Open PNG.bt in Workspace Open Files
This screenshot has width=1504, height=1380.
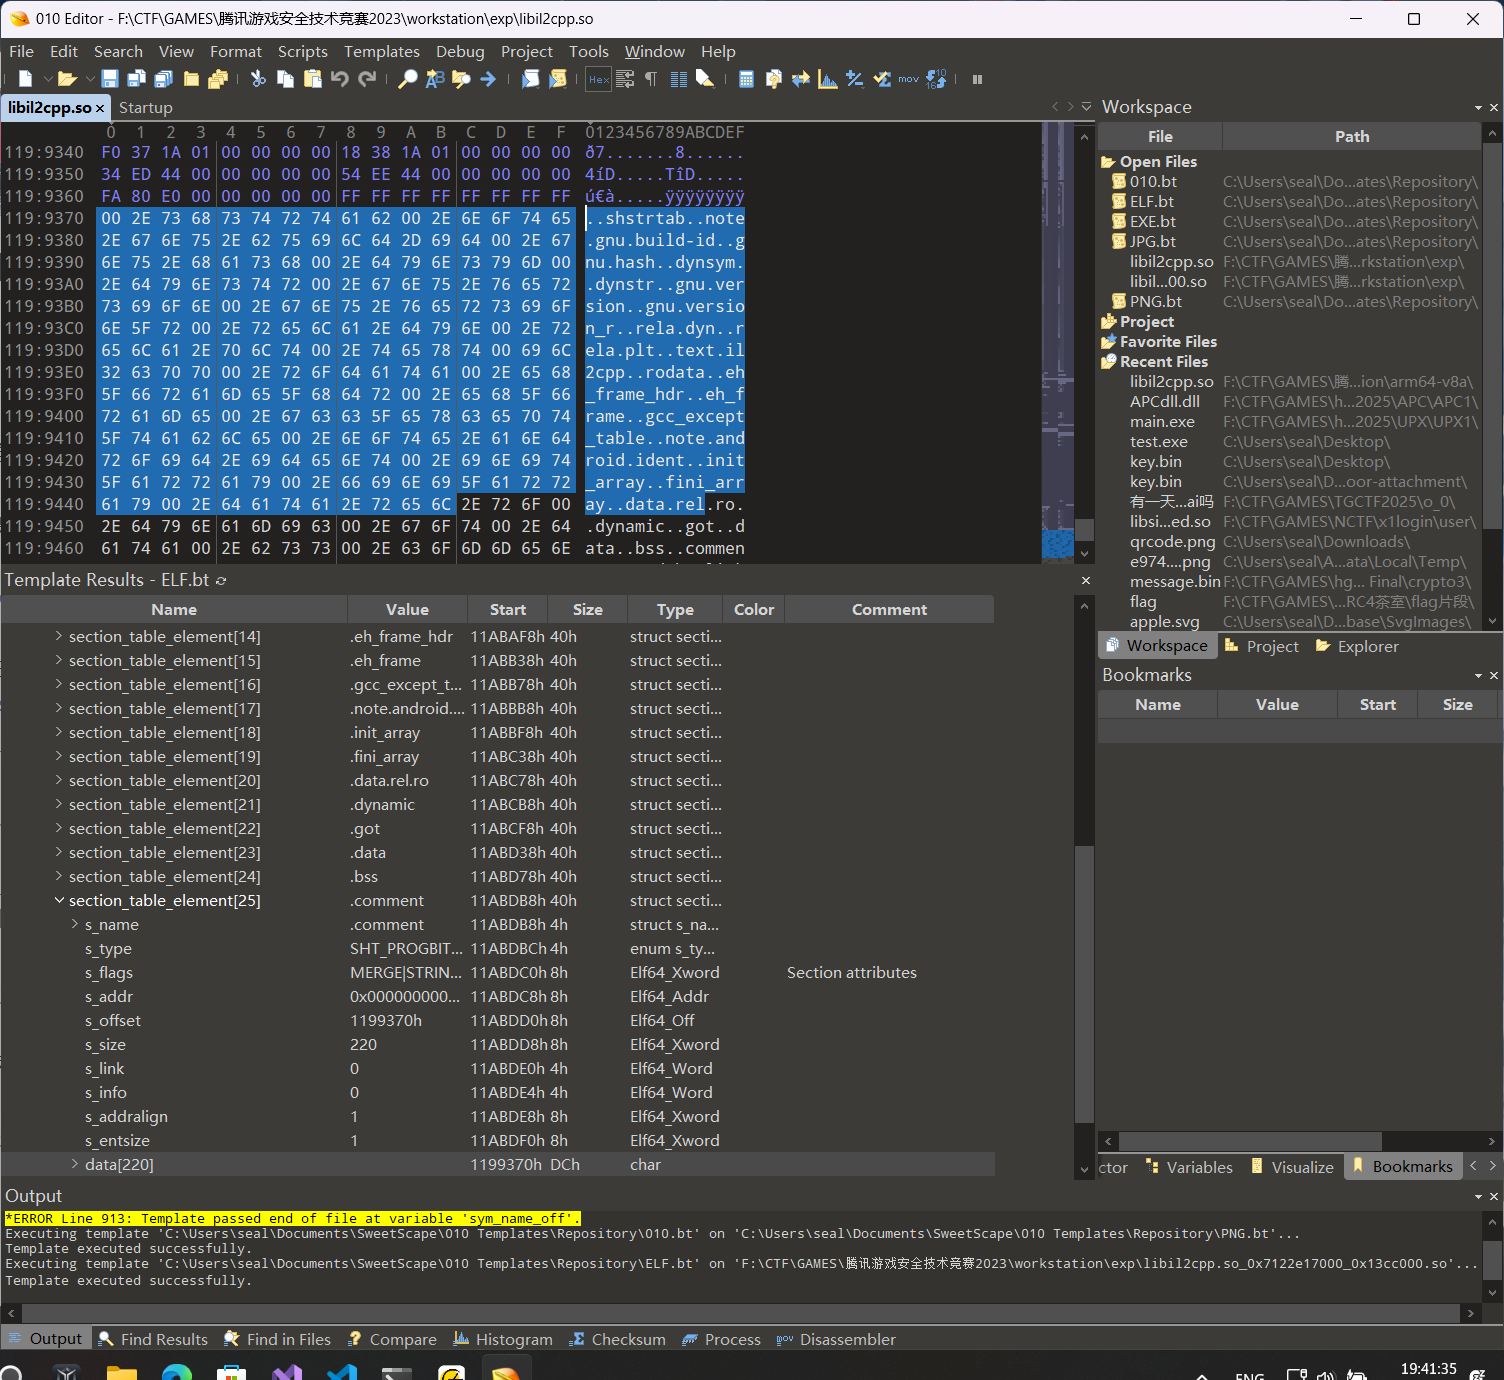pyautogui.click(x=1156, y=302)
